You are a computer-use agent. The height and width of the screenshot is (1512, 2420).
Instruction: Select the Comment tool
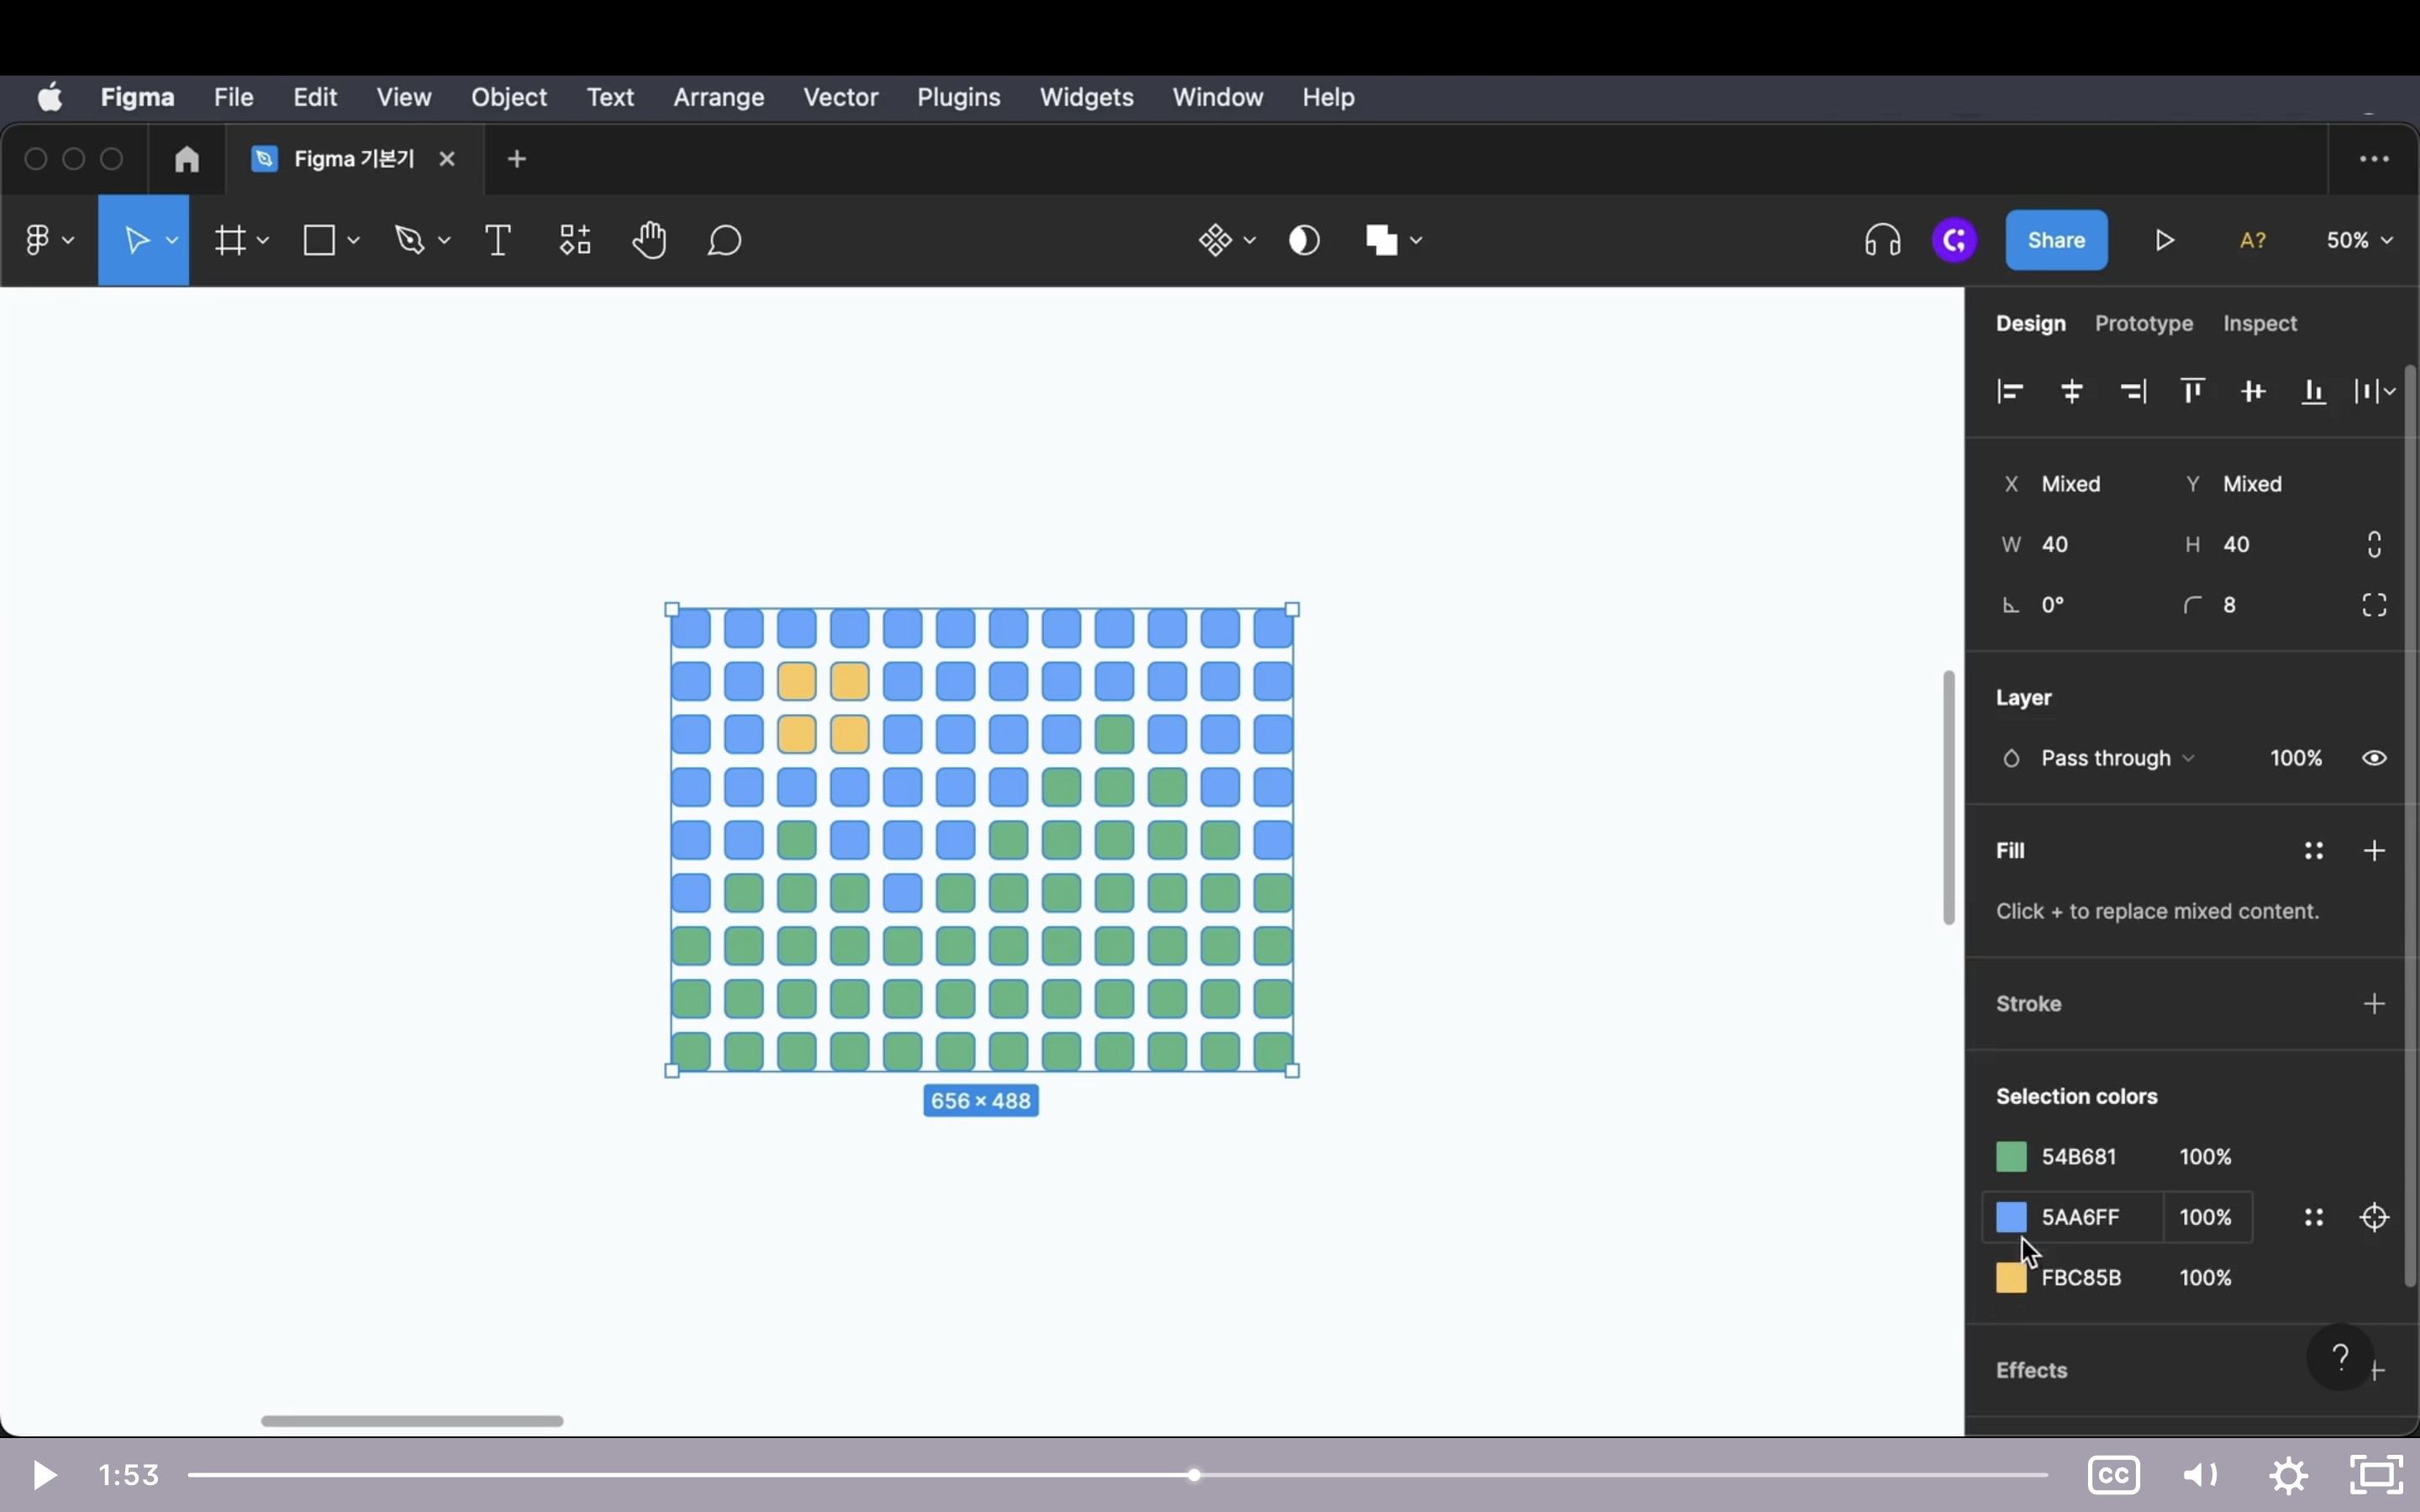[725, 240]
